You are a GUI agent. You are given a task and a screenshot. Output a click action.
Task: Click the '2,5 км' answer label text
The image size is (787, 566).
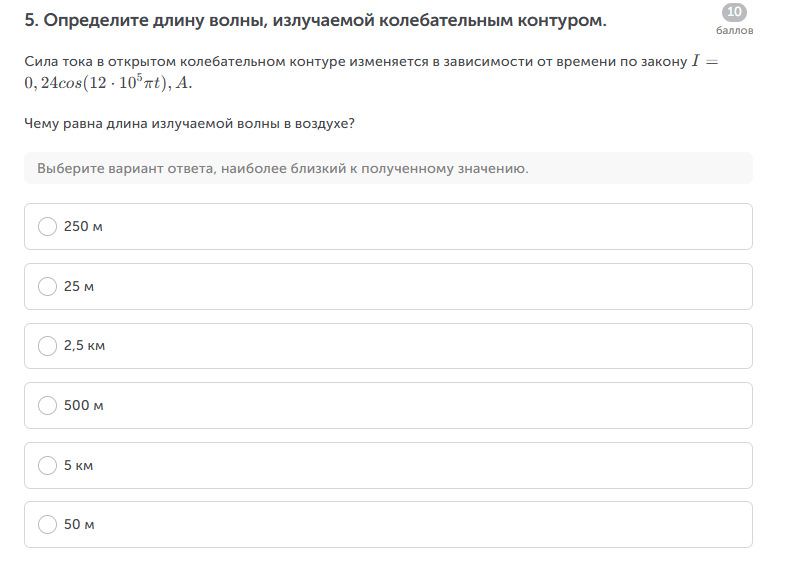click(84, 346)
